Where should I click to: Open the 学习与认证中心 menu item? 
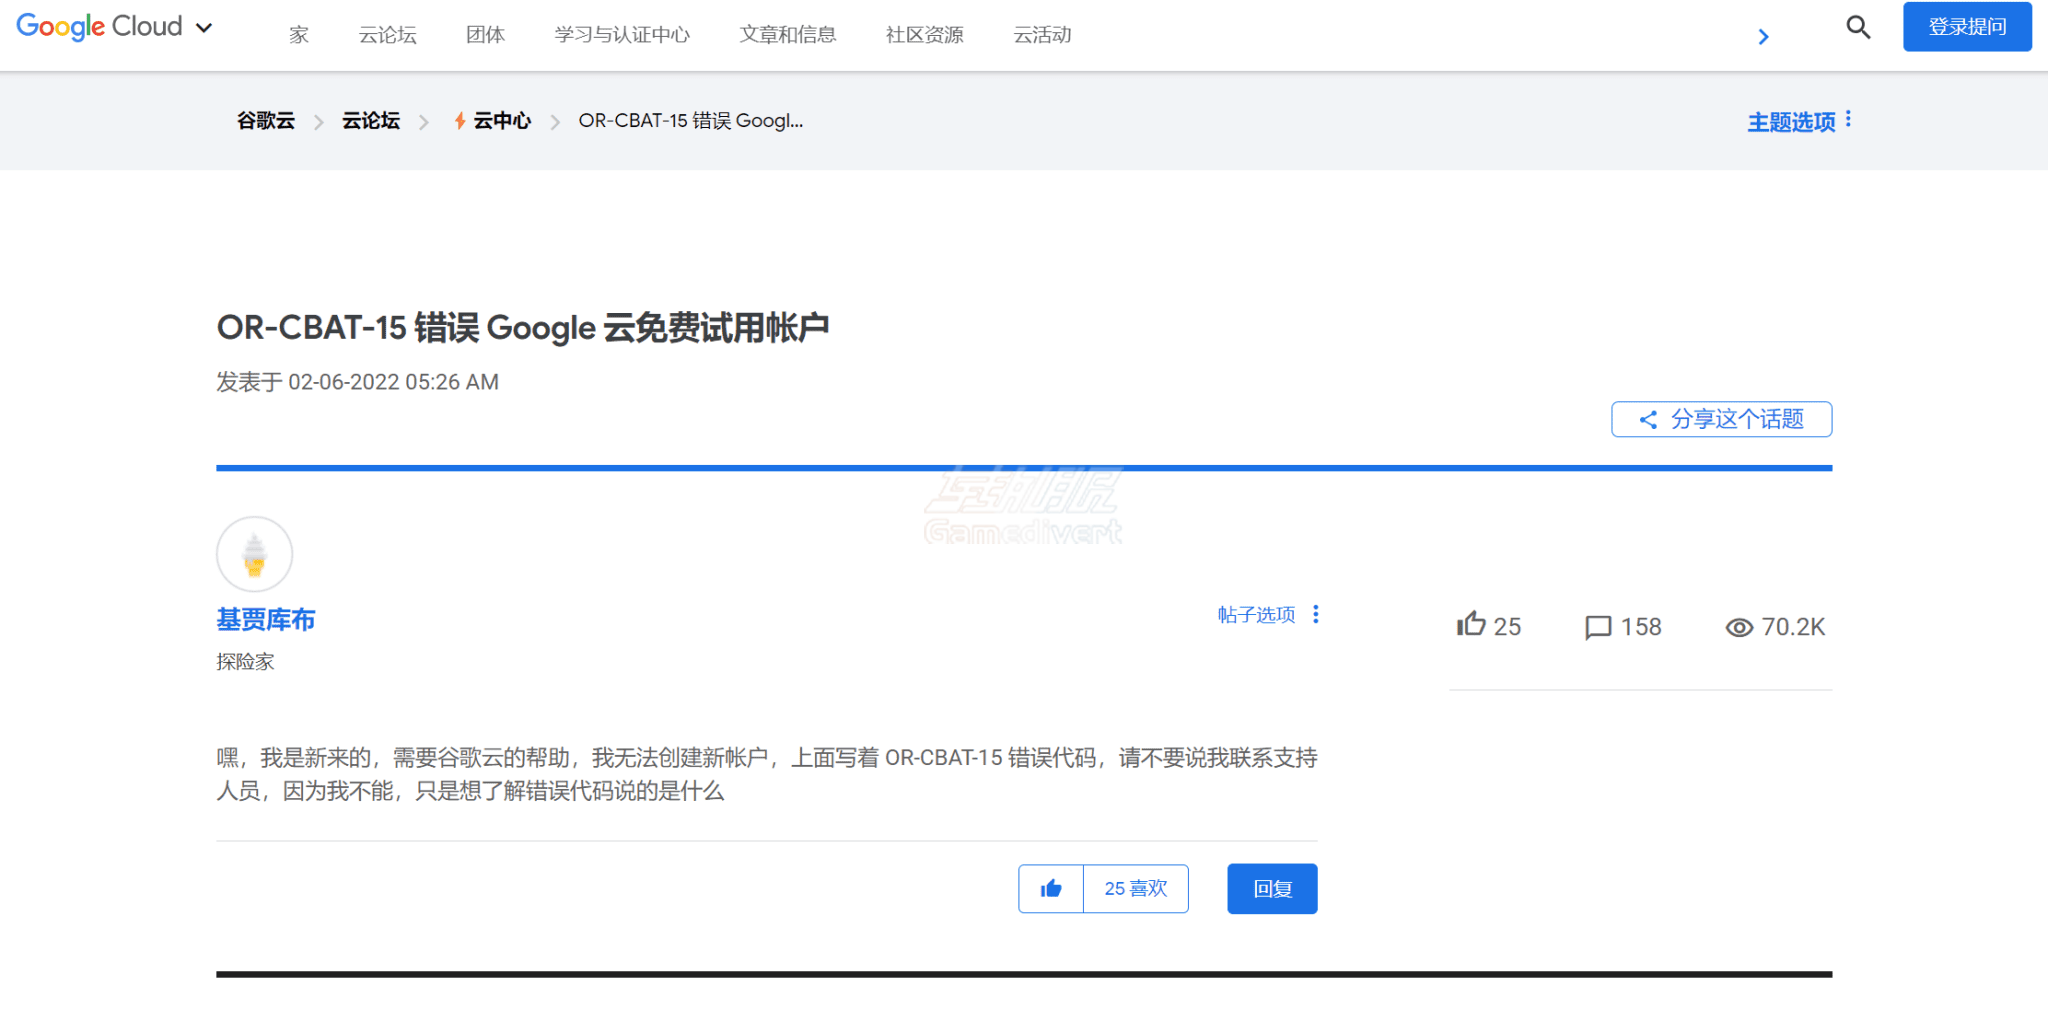pyautogui.click(x=622, y=35)
